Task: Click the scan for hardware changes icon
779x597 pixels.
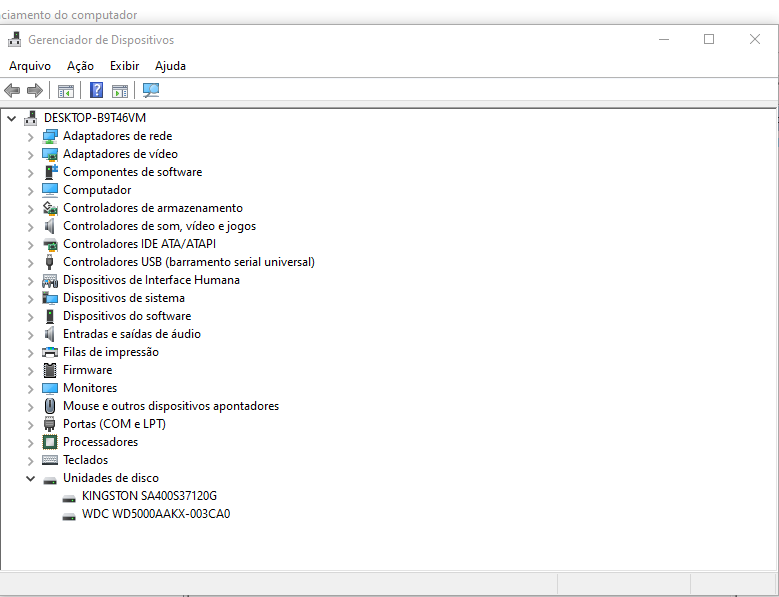Action: [x=151, y=90]
